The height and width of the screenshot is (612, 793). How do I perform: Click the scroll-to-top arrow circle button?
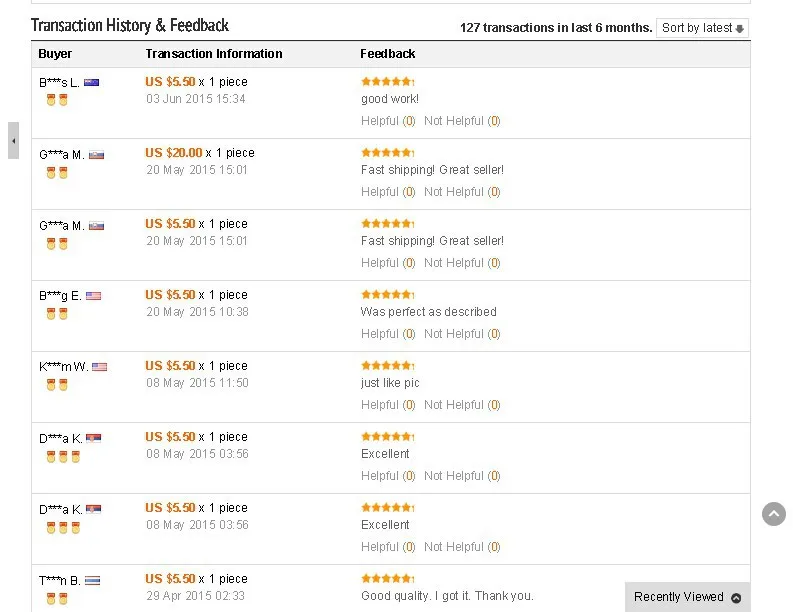tap(774, 514)
